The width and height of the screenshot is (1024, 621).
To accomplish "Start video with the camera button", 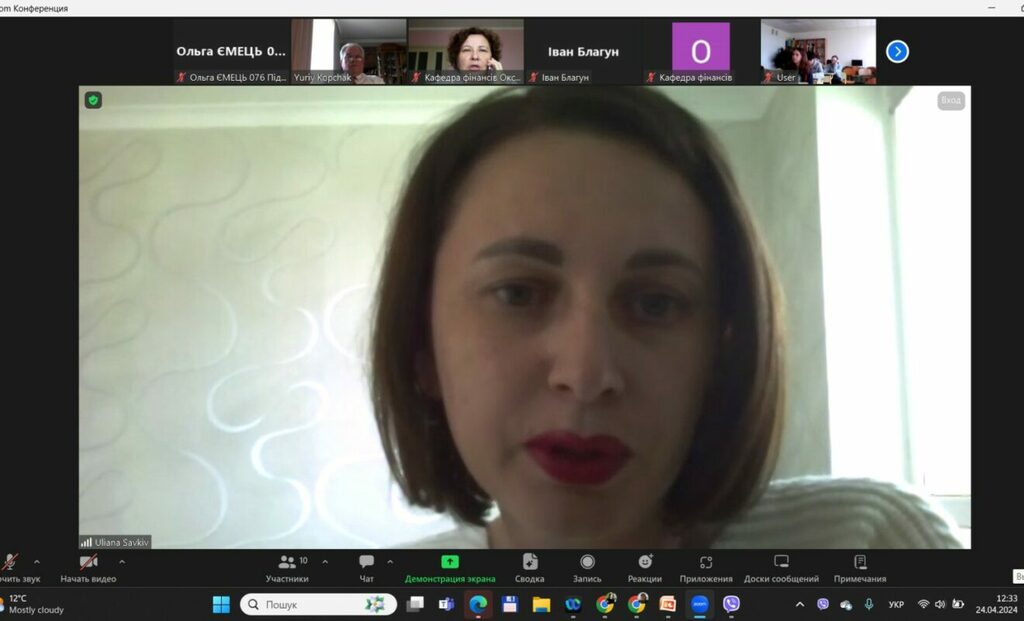I will pyautogui.click(x=88, y=563).
